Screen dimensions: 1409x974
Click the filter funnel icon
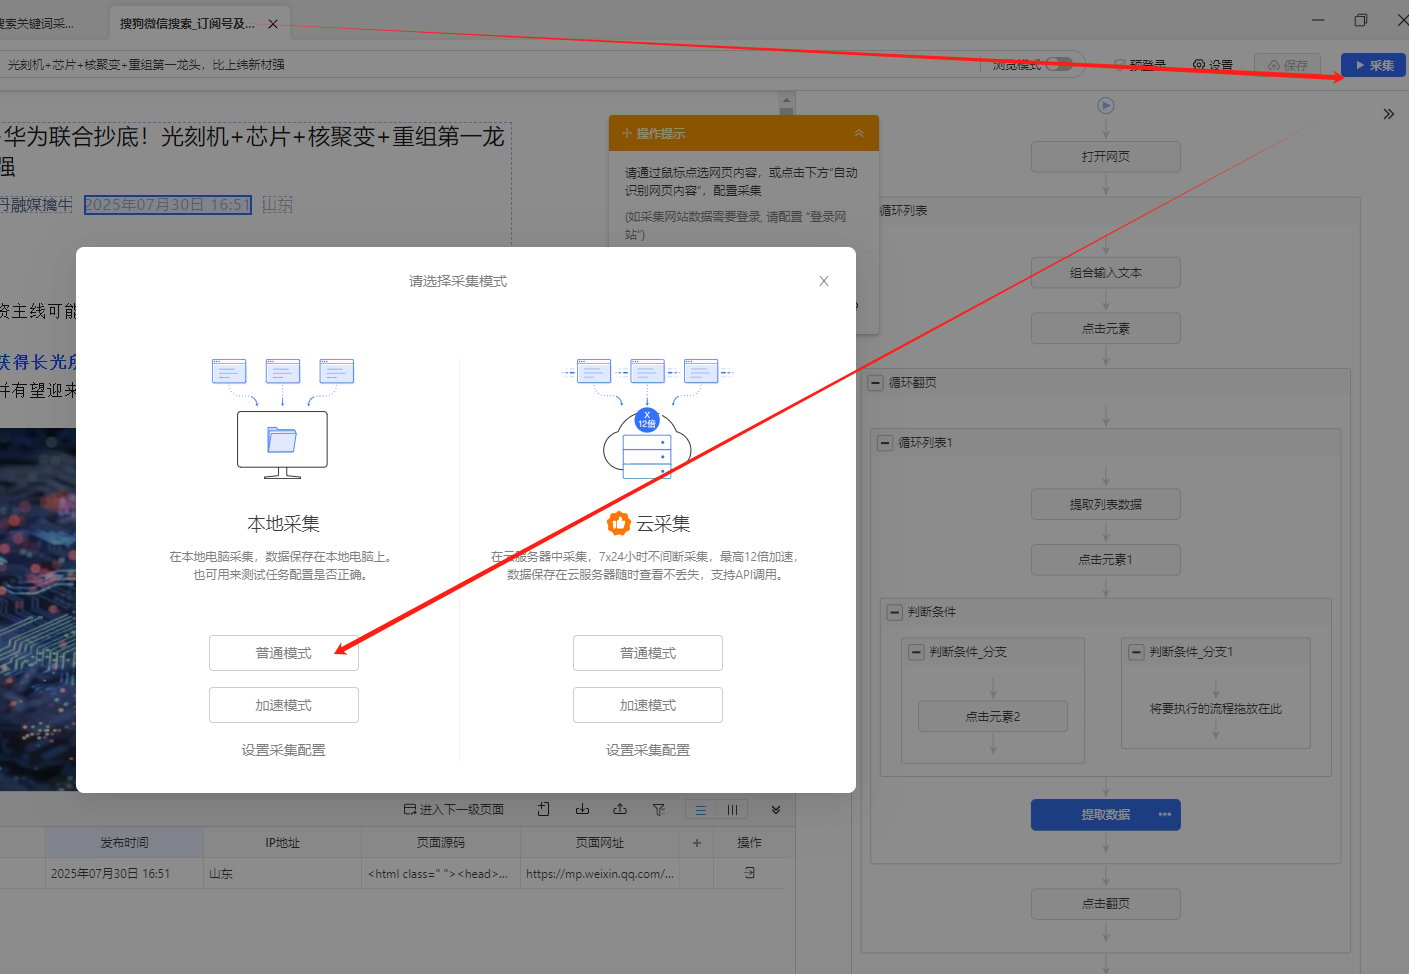[659, 809]
